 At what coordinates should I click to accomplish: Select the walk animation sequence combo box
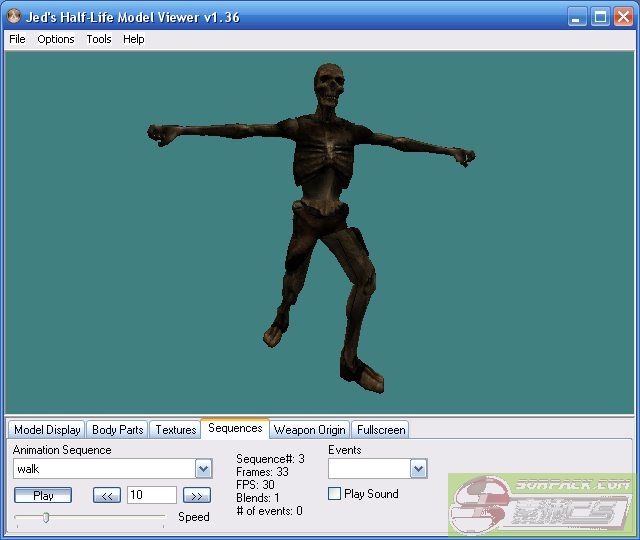click(x=103, y=469)
